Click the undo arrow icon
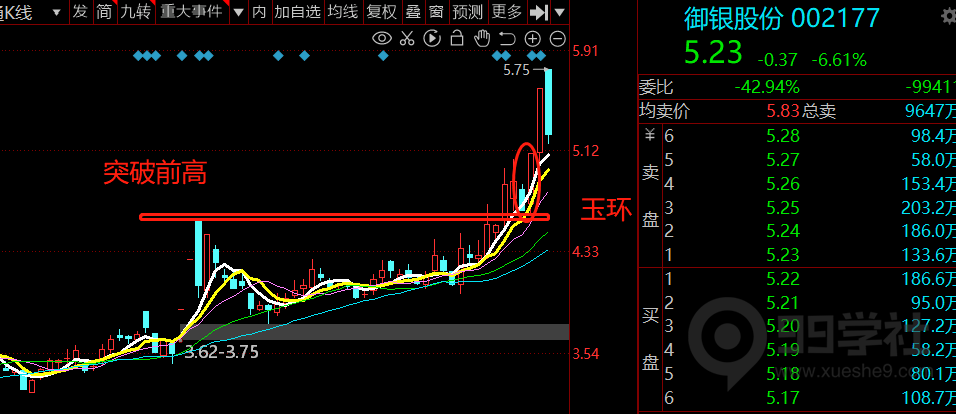This screenshot has width=956, height=414. [506, 38]
